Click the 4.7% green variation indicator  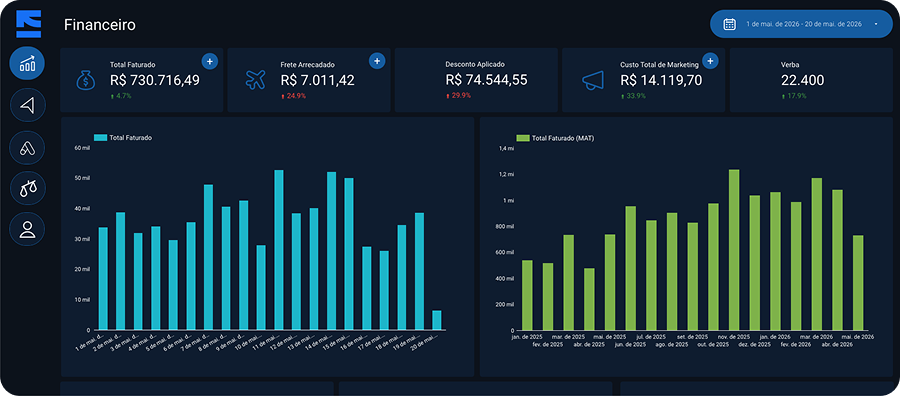(x=121, y=96)
